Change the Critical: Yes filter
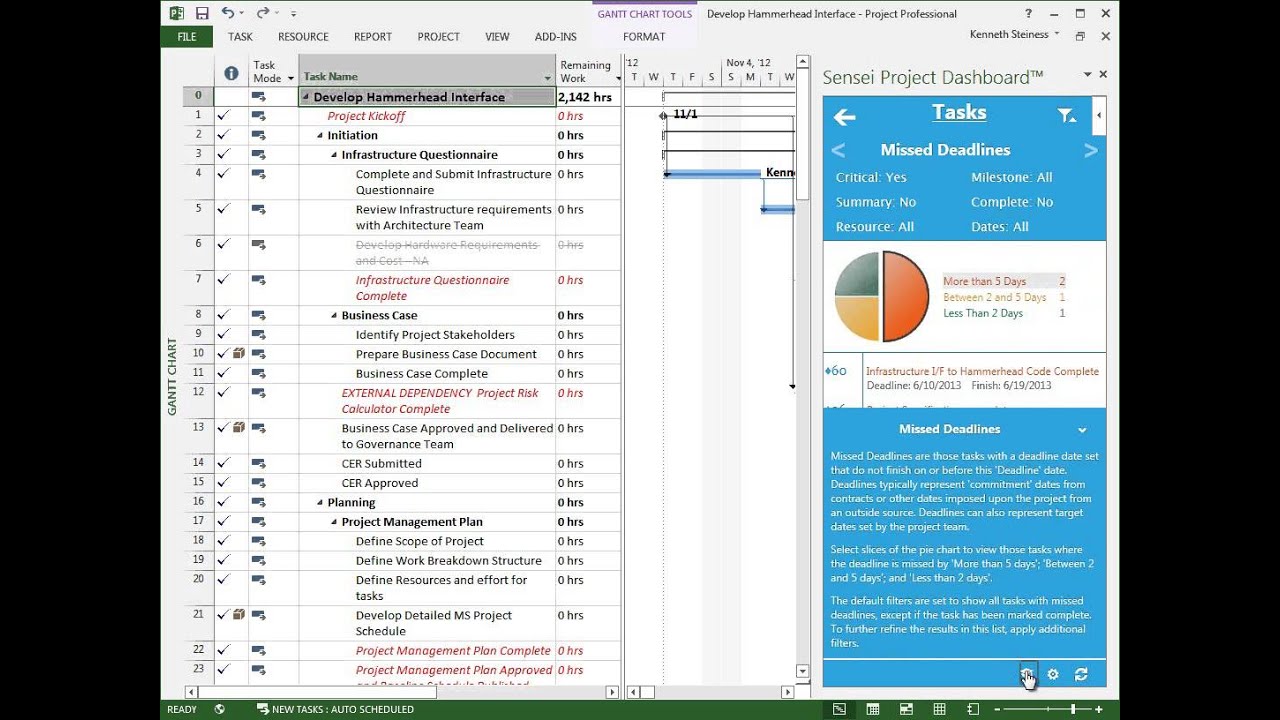The image size is (1280, 720). (x=871, y=177)
